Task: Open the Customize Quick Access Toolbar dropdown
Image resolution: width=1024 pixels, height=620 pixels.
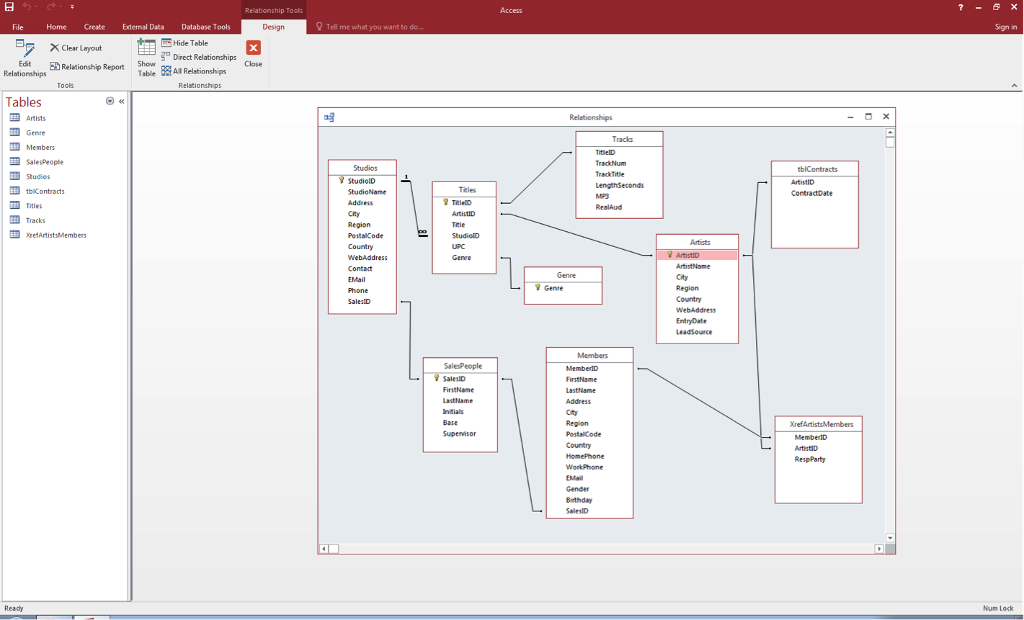Action: coord(72,9)
